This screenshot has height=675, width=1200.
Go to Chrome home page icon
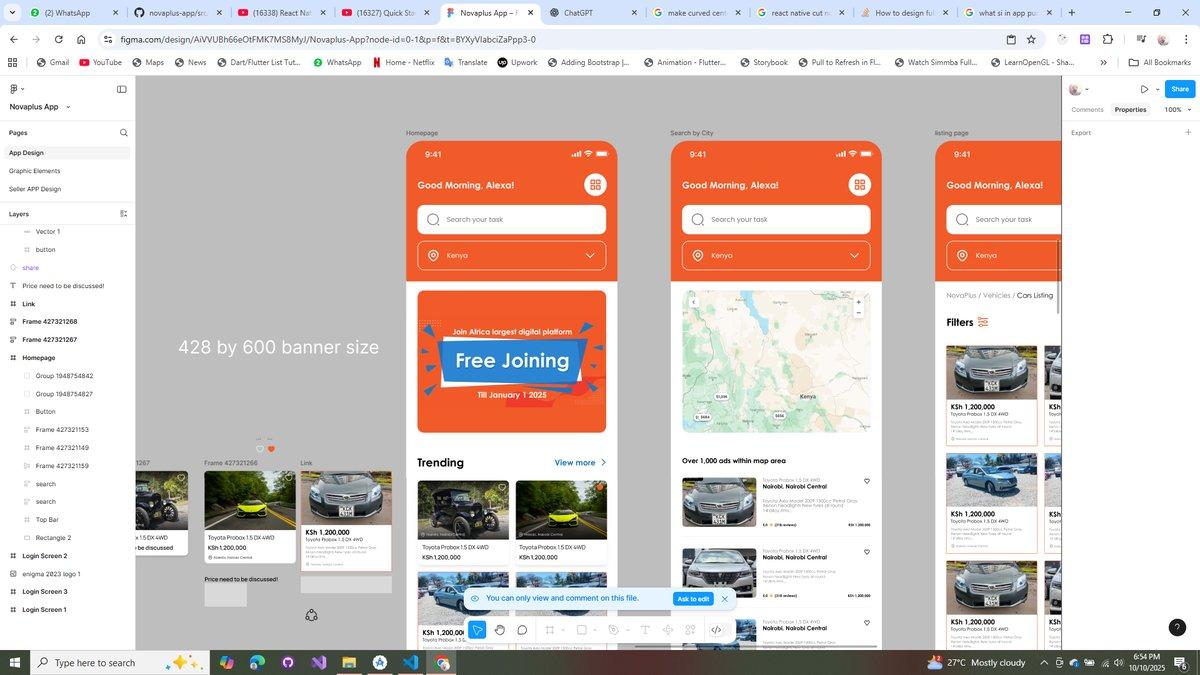click(82, 39)
